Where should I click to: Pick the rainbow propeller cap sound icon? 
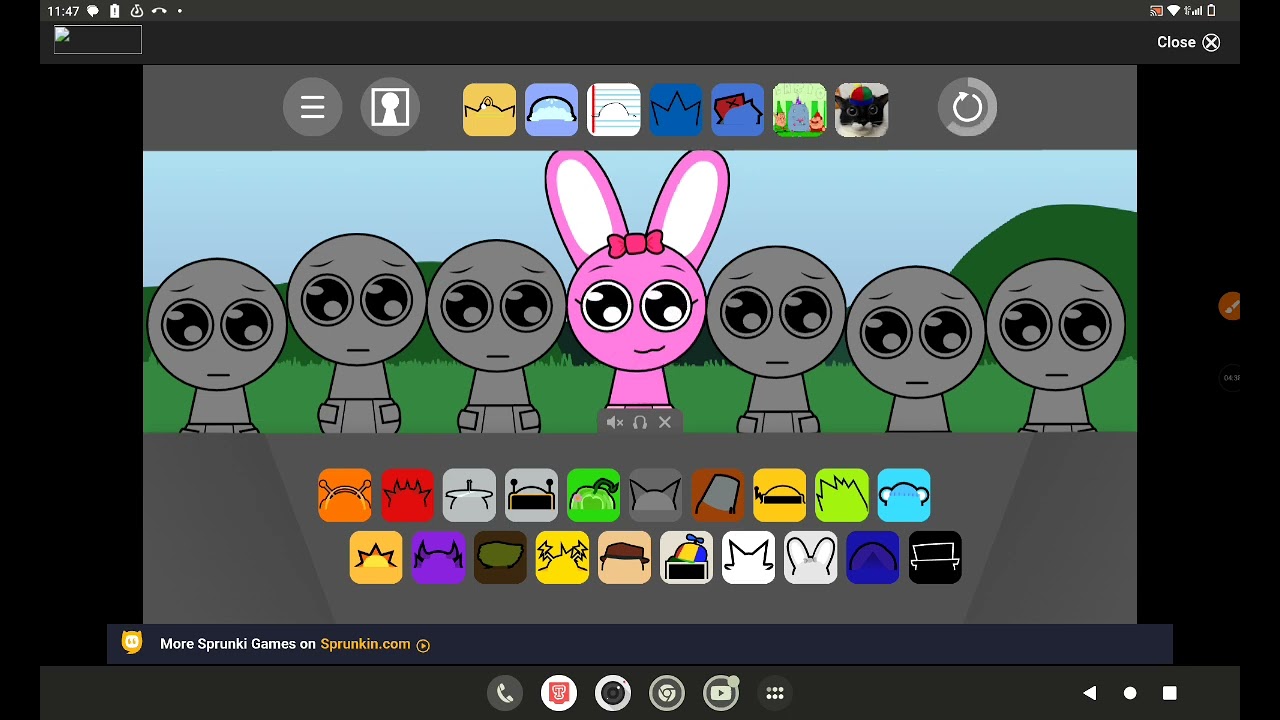pyautogui.click(x=686, y=557)
